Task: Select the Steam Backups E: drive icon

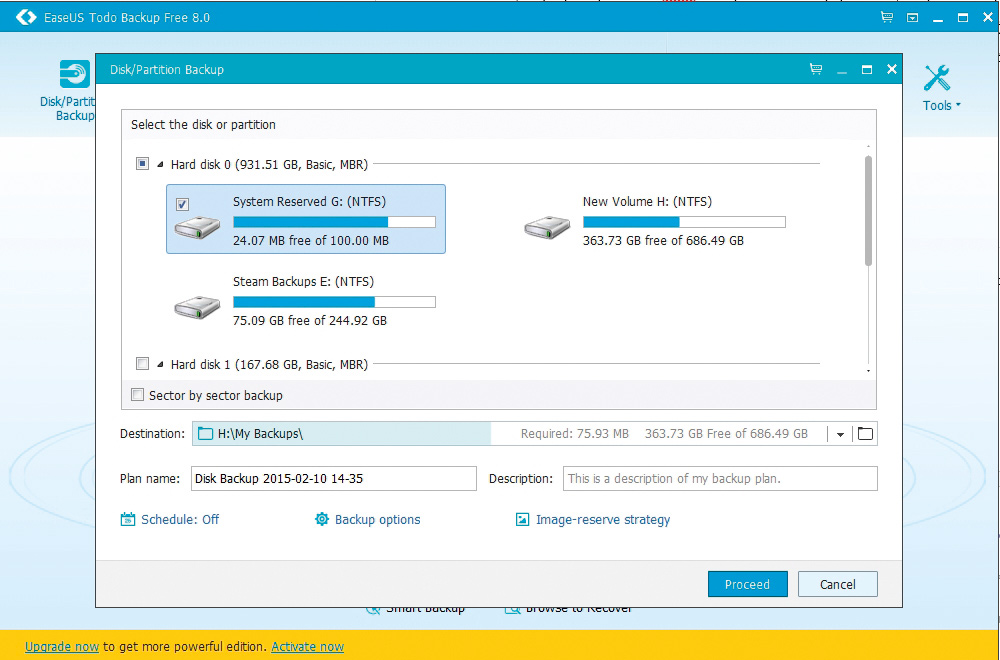Action: pyautogui.click(x=198, y=307)
